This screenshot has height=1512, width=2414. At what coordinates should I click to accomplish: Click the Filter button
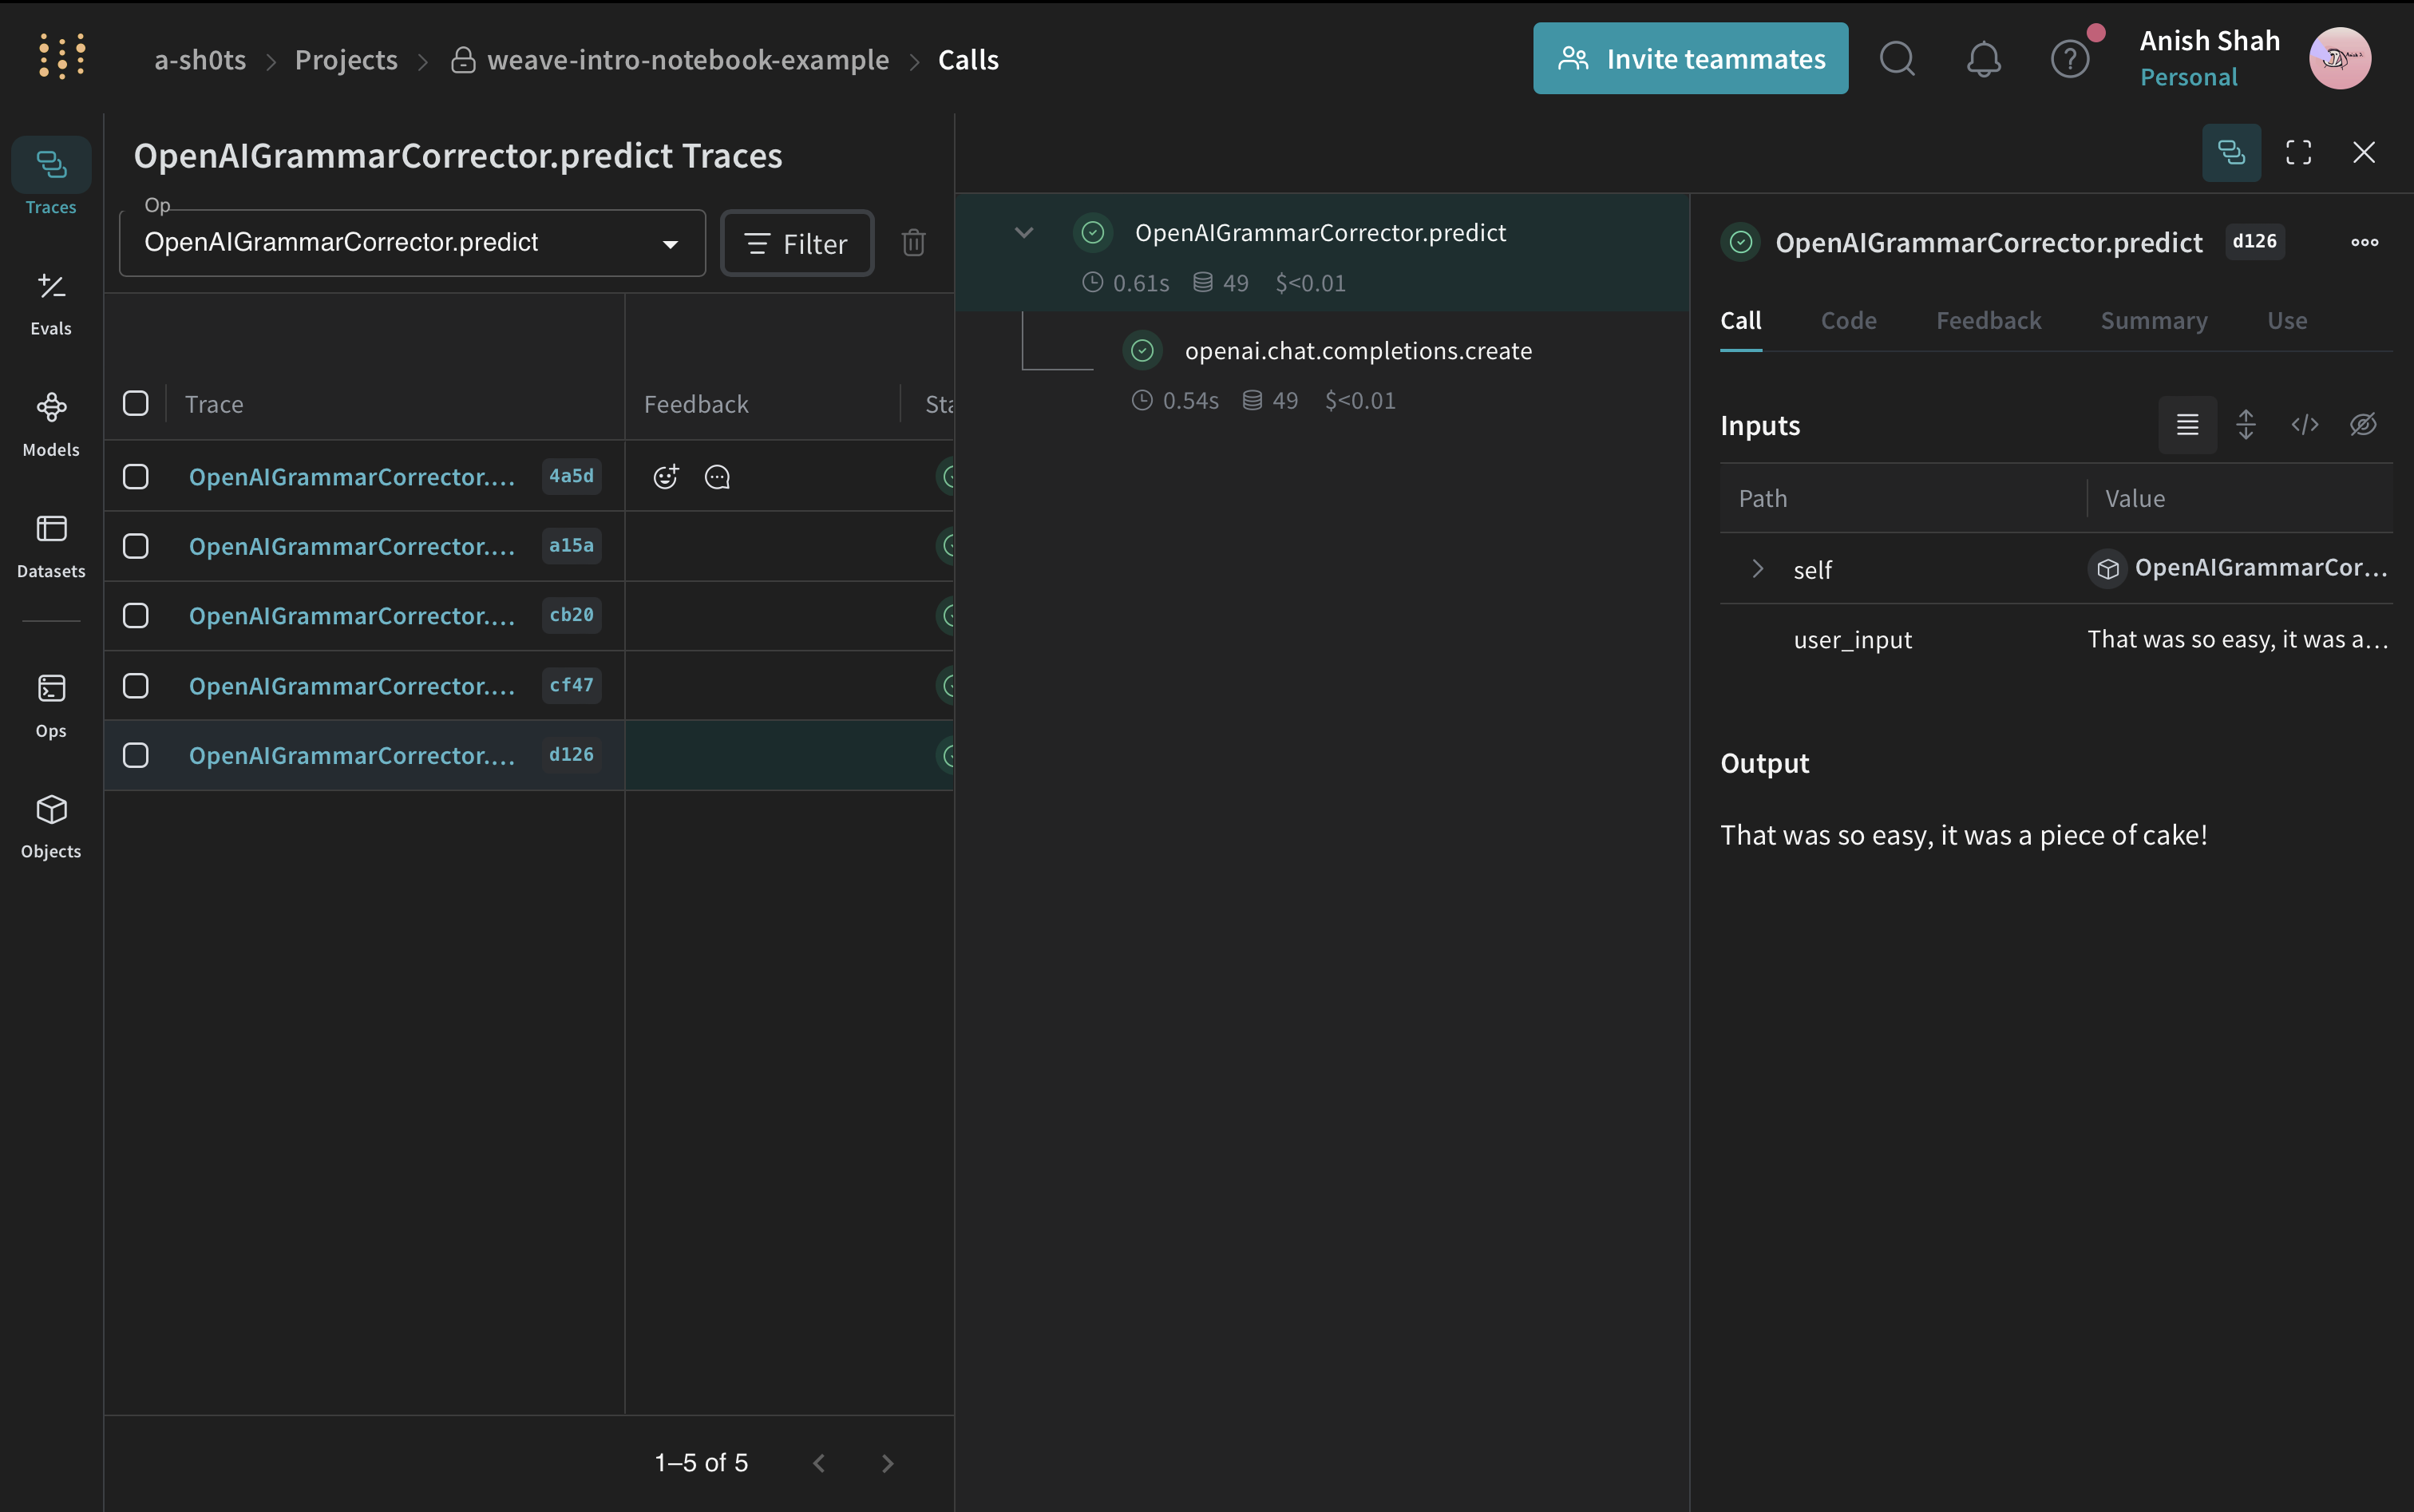(x=797, y=243)
